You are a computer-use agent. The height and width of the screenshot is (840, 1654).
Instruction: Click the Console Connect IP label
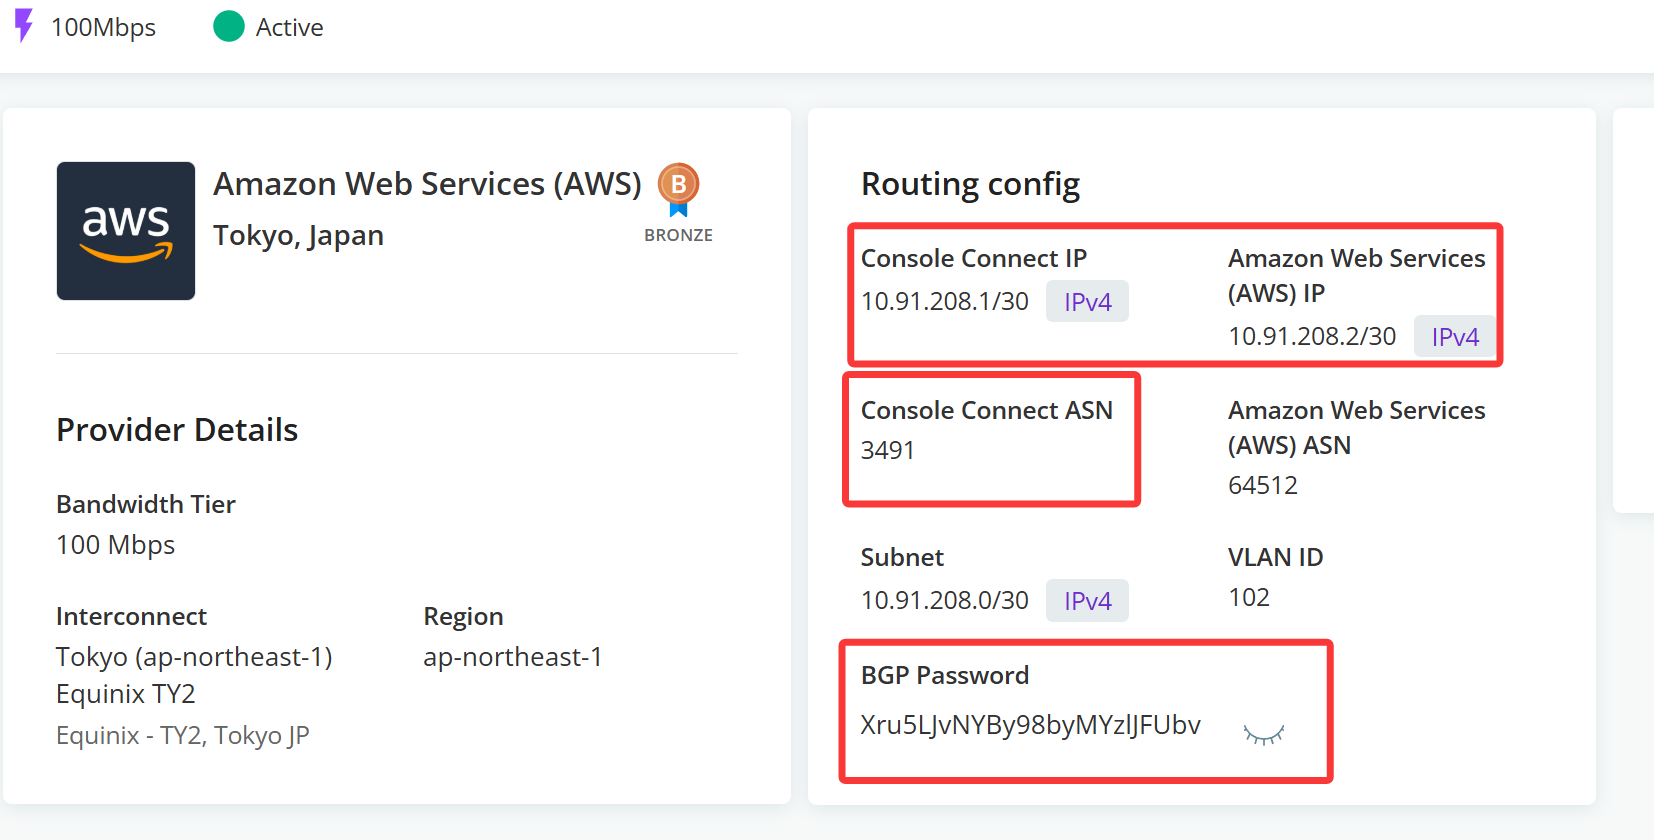click(x=974, y=258)
